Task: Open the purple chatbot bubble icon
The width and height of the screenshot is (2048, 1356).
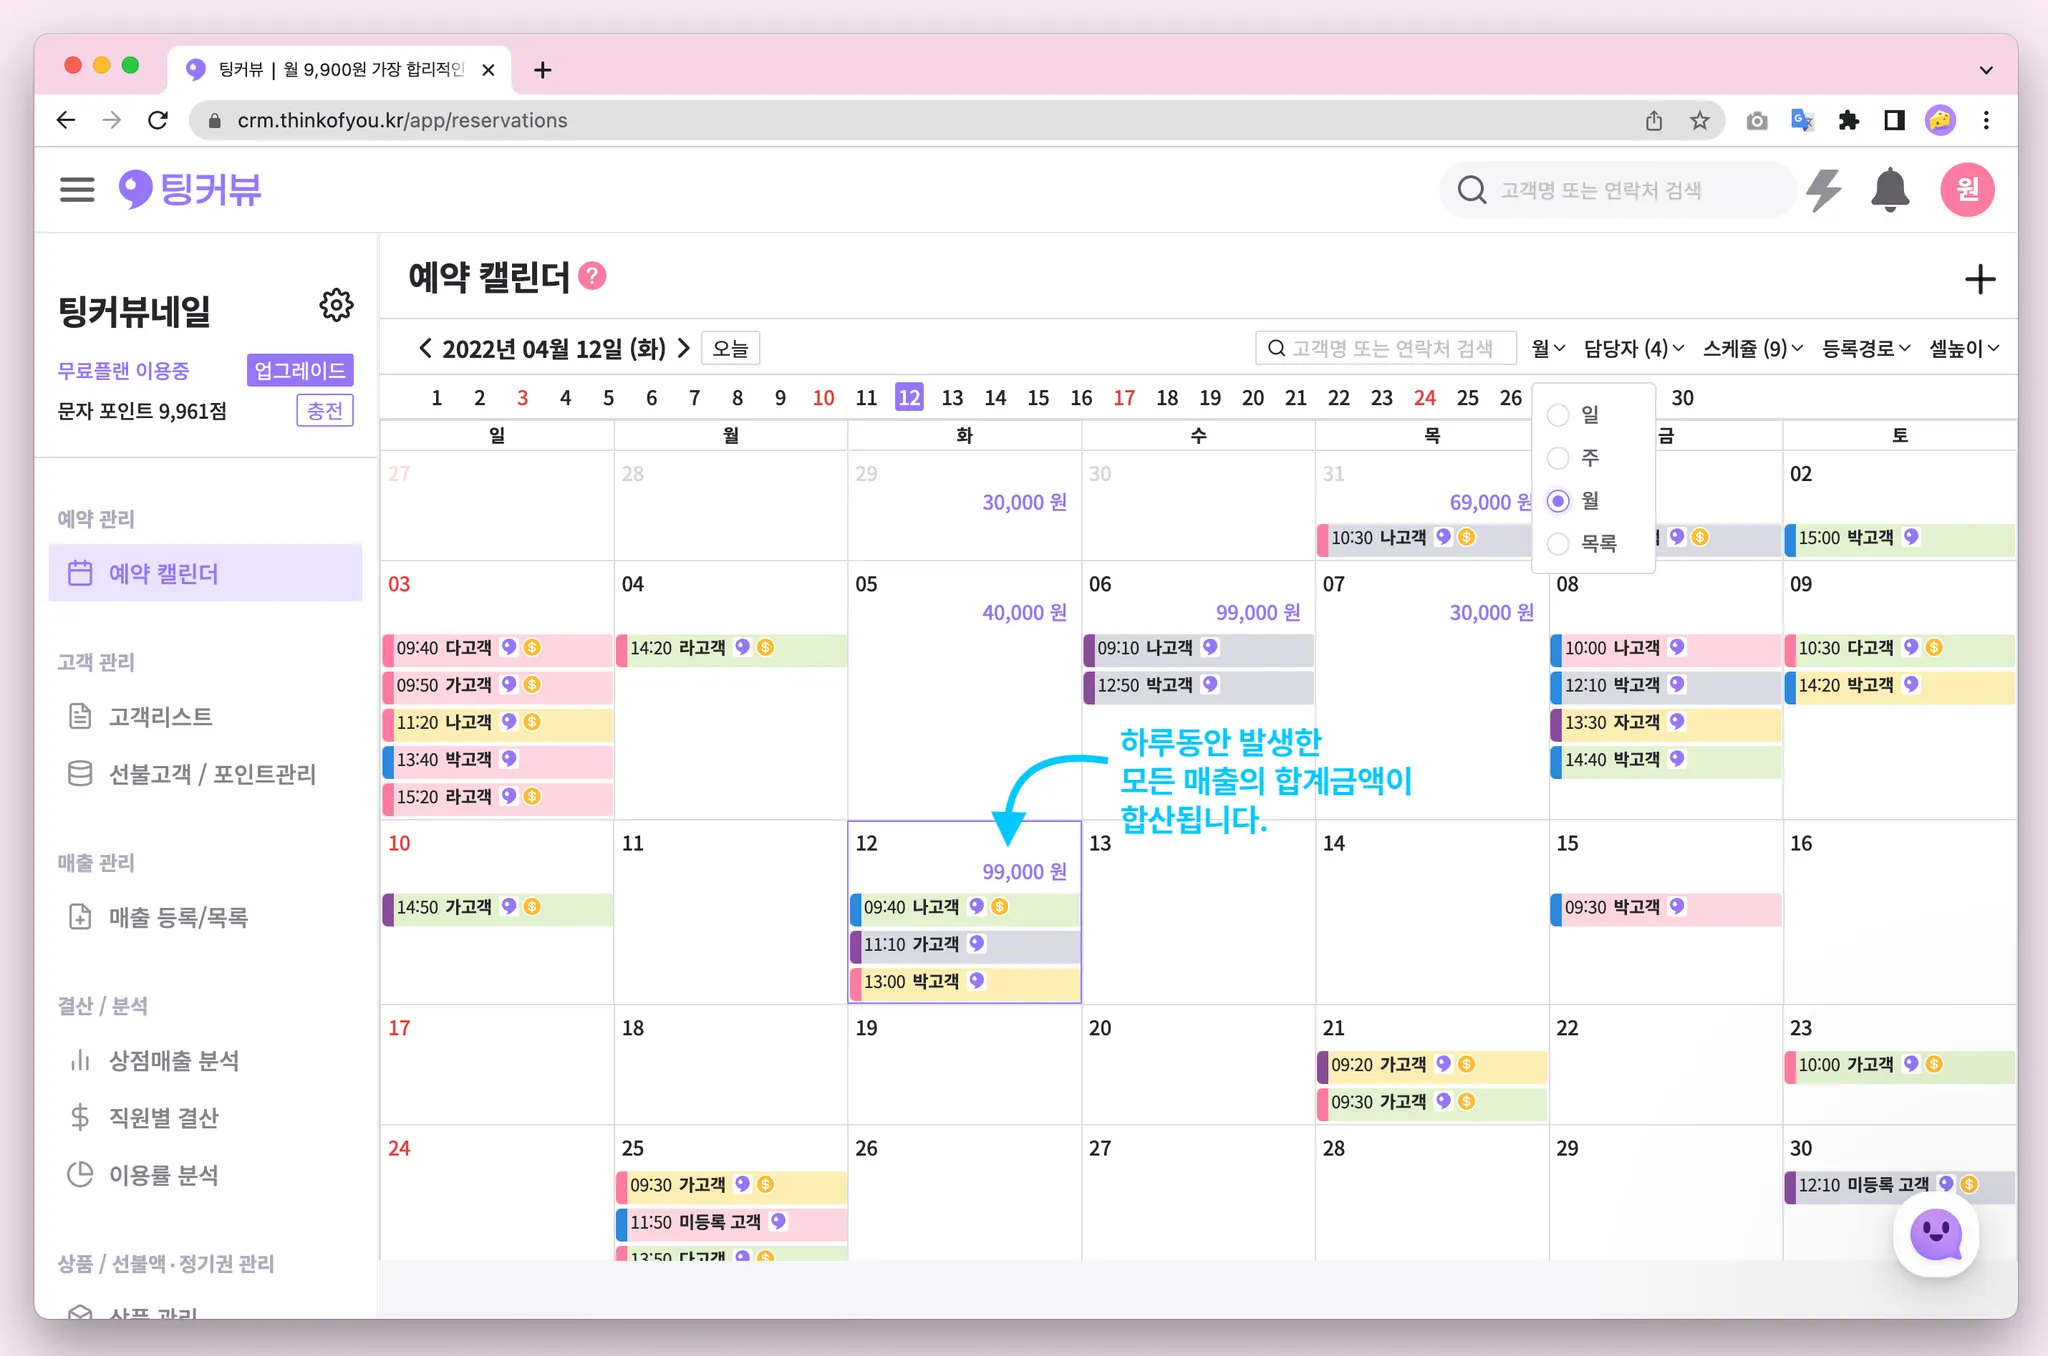Action: point(1935,1235)
